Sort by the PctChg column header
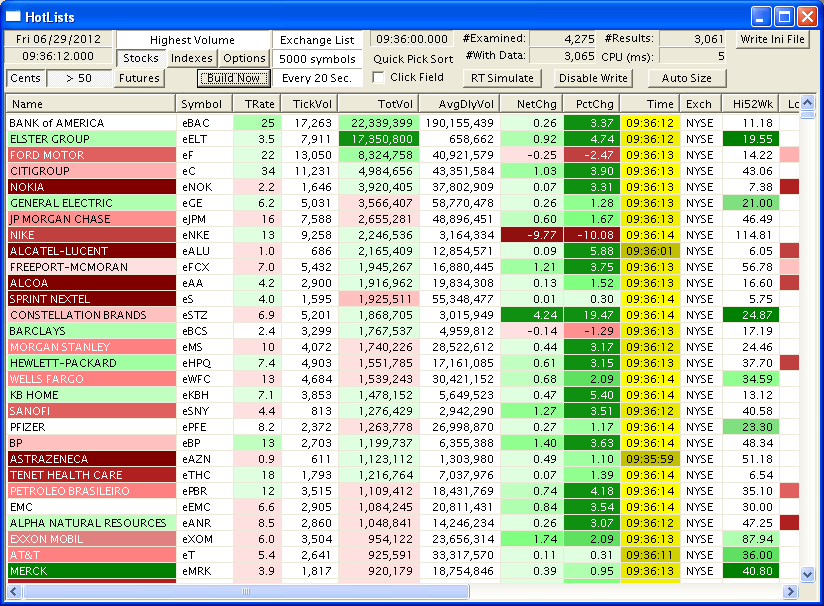Viewport: 824px width, 606px height. (589, 104)
